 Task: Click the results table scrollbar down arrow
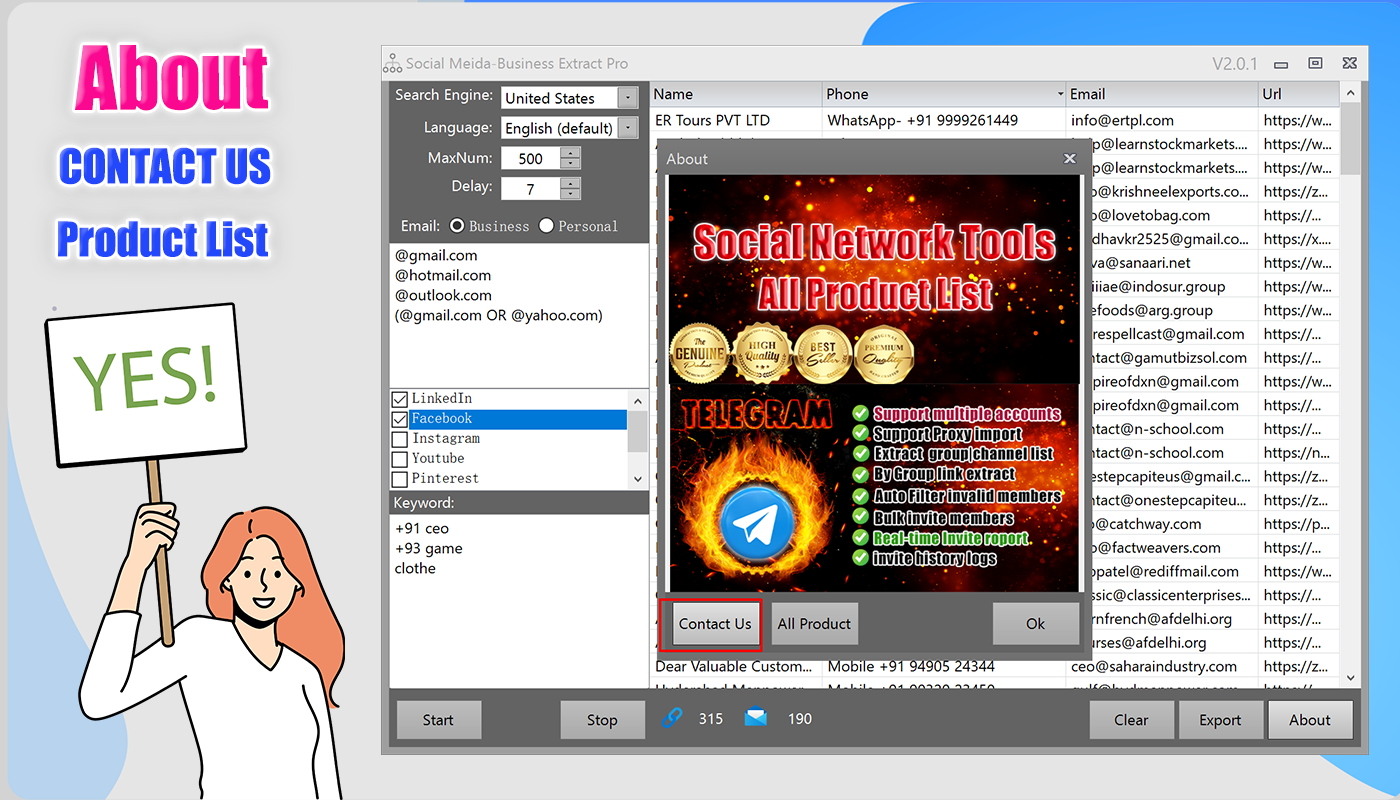(x=1350, y=678)
